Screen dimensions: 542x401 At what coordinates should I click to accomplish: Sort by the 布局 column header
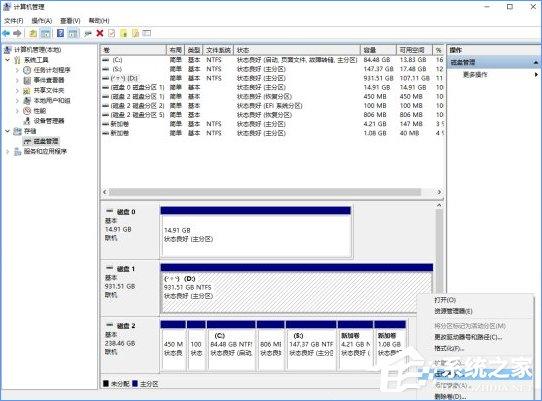(x=176, y=50)
